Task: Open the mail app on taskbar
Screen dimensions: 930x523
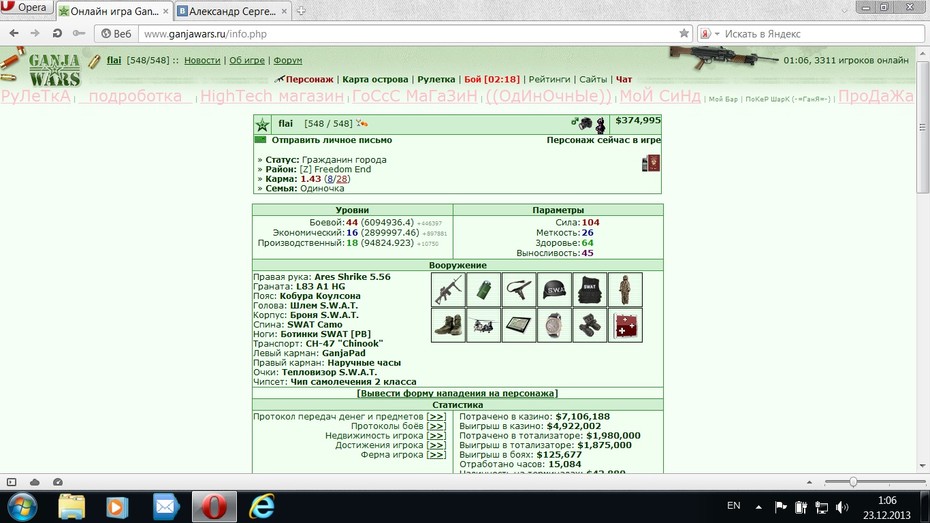Action: pyautogui.click(x=165, y=507)
